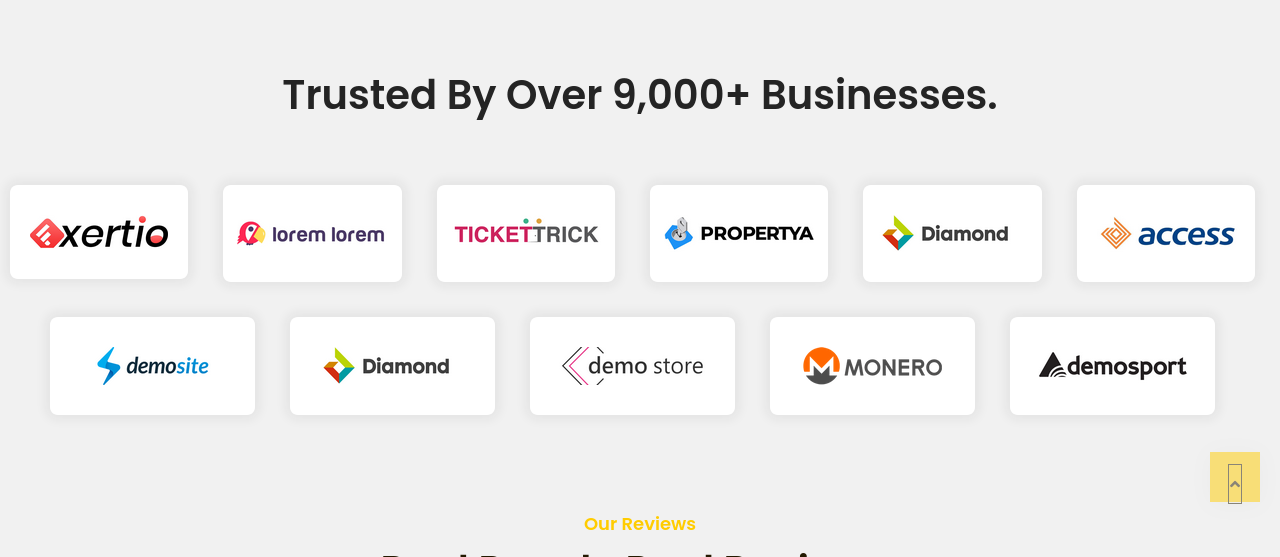Image resolution: width=1280 pixels, height=557 pixels.
Task: Click the demosport wordmark text
Action: [1127, 367]
